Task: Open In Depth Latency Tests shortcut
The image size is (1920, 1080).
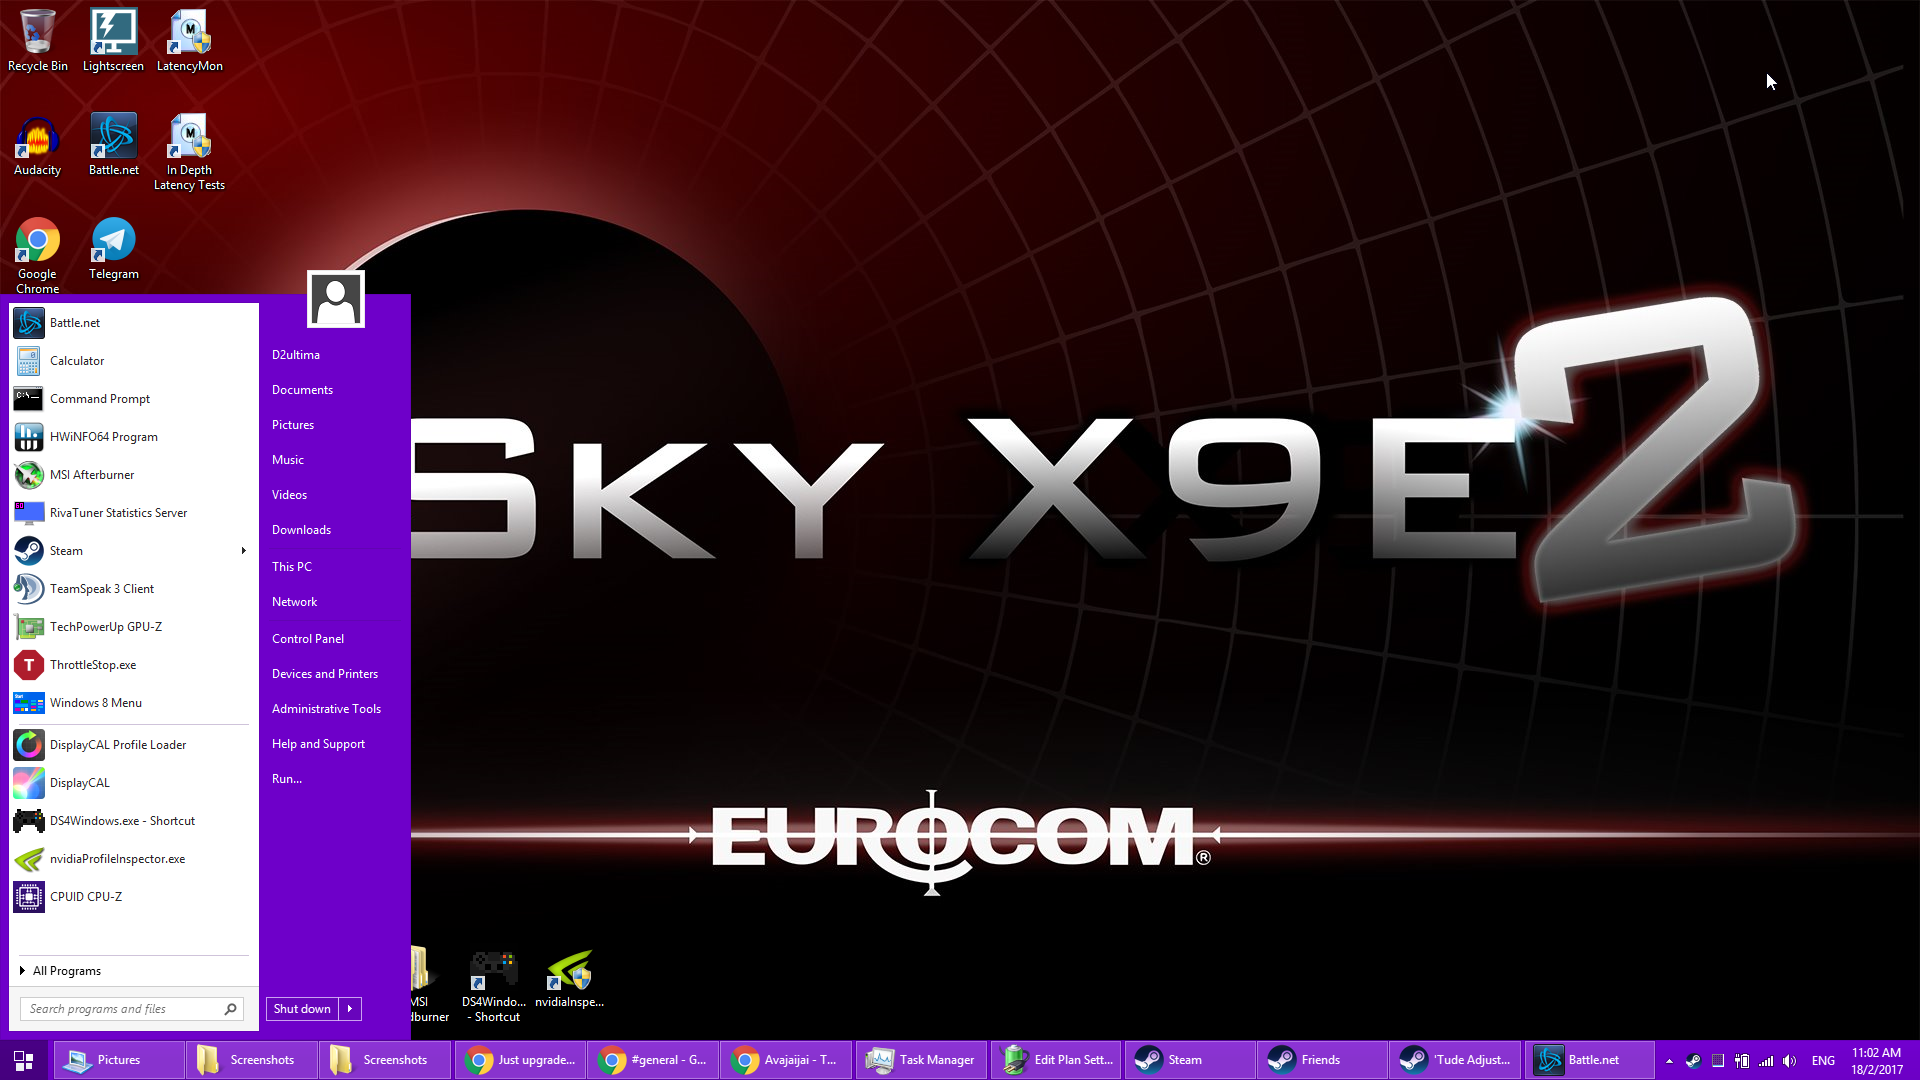Action: [189, 152]
